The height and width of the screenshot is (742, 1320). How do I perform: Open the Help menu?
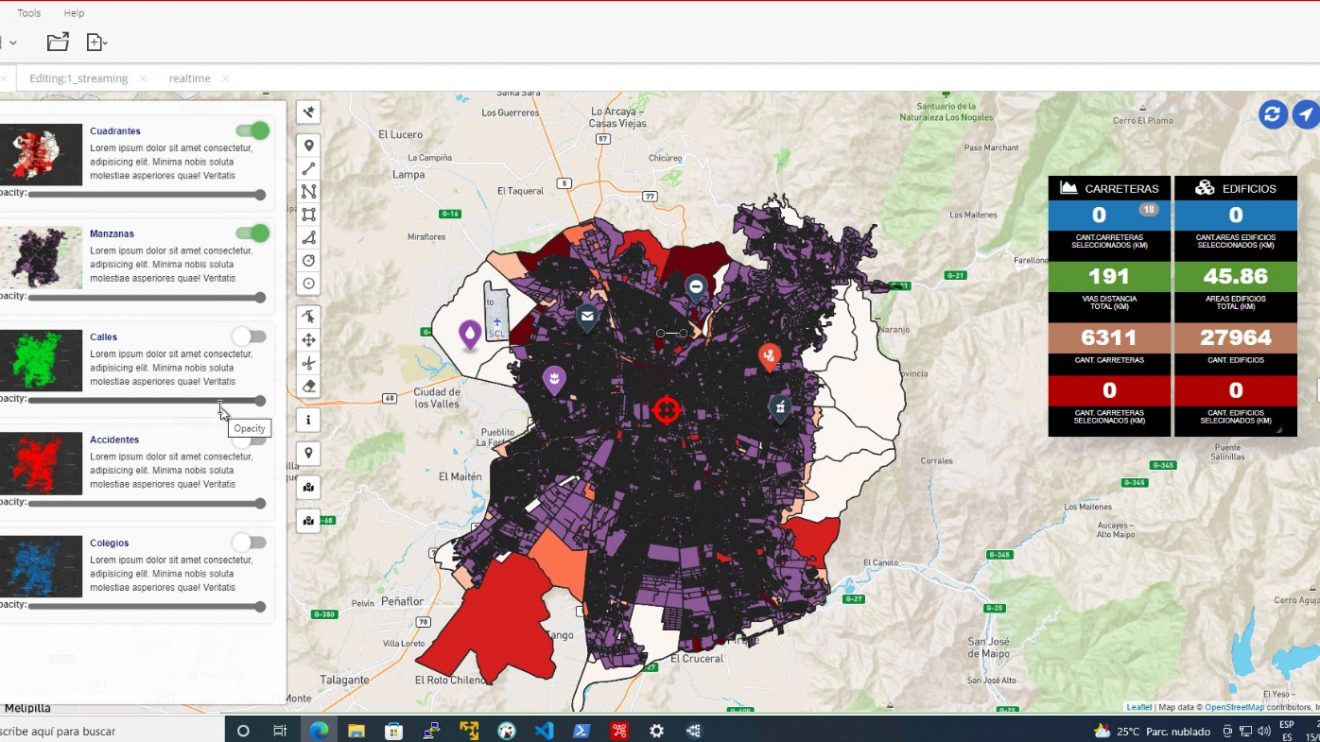74,13
